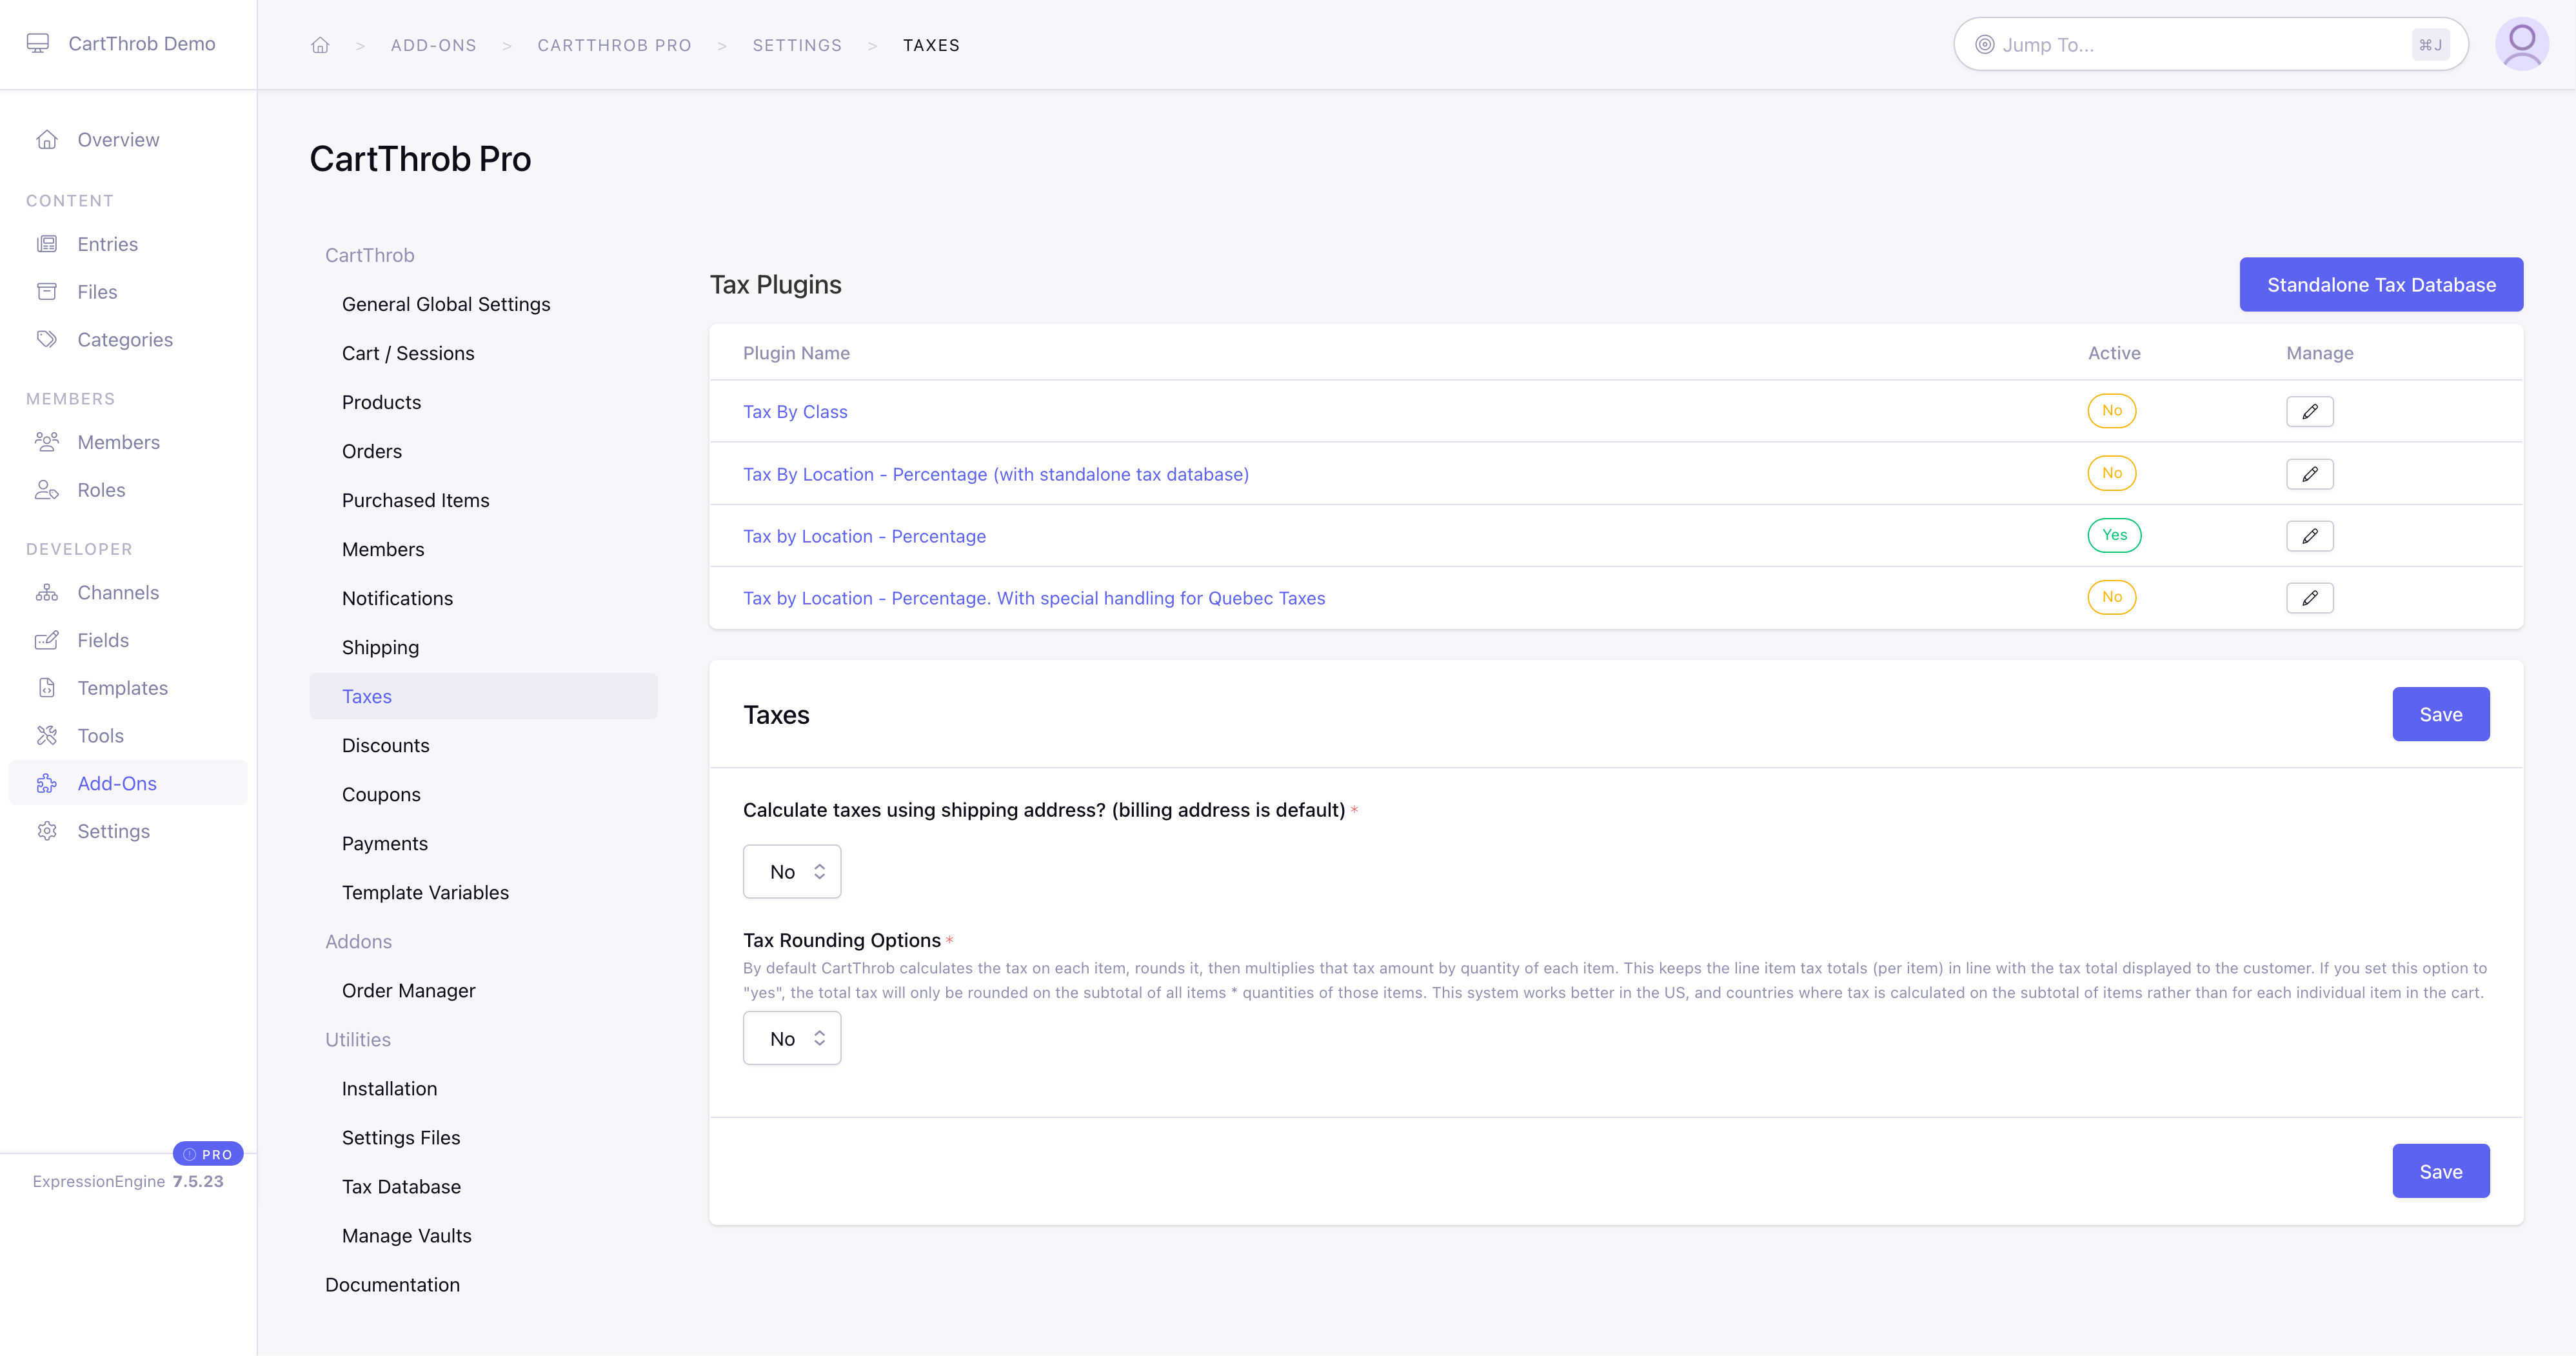The height and width of the screenshot is (1356, 2576).
Task: Click the Yes active status badge
Action: [x=2114, y=535]
